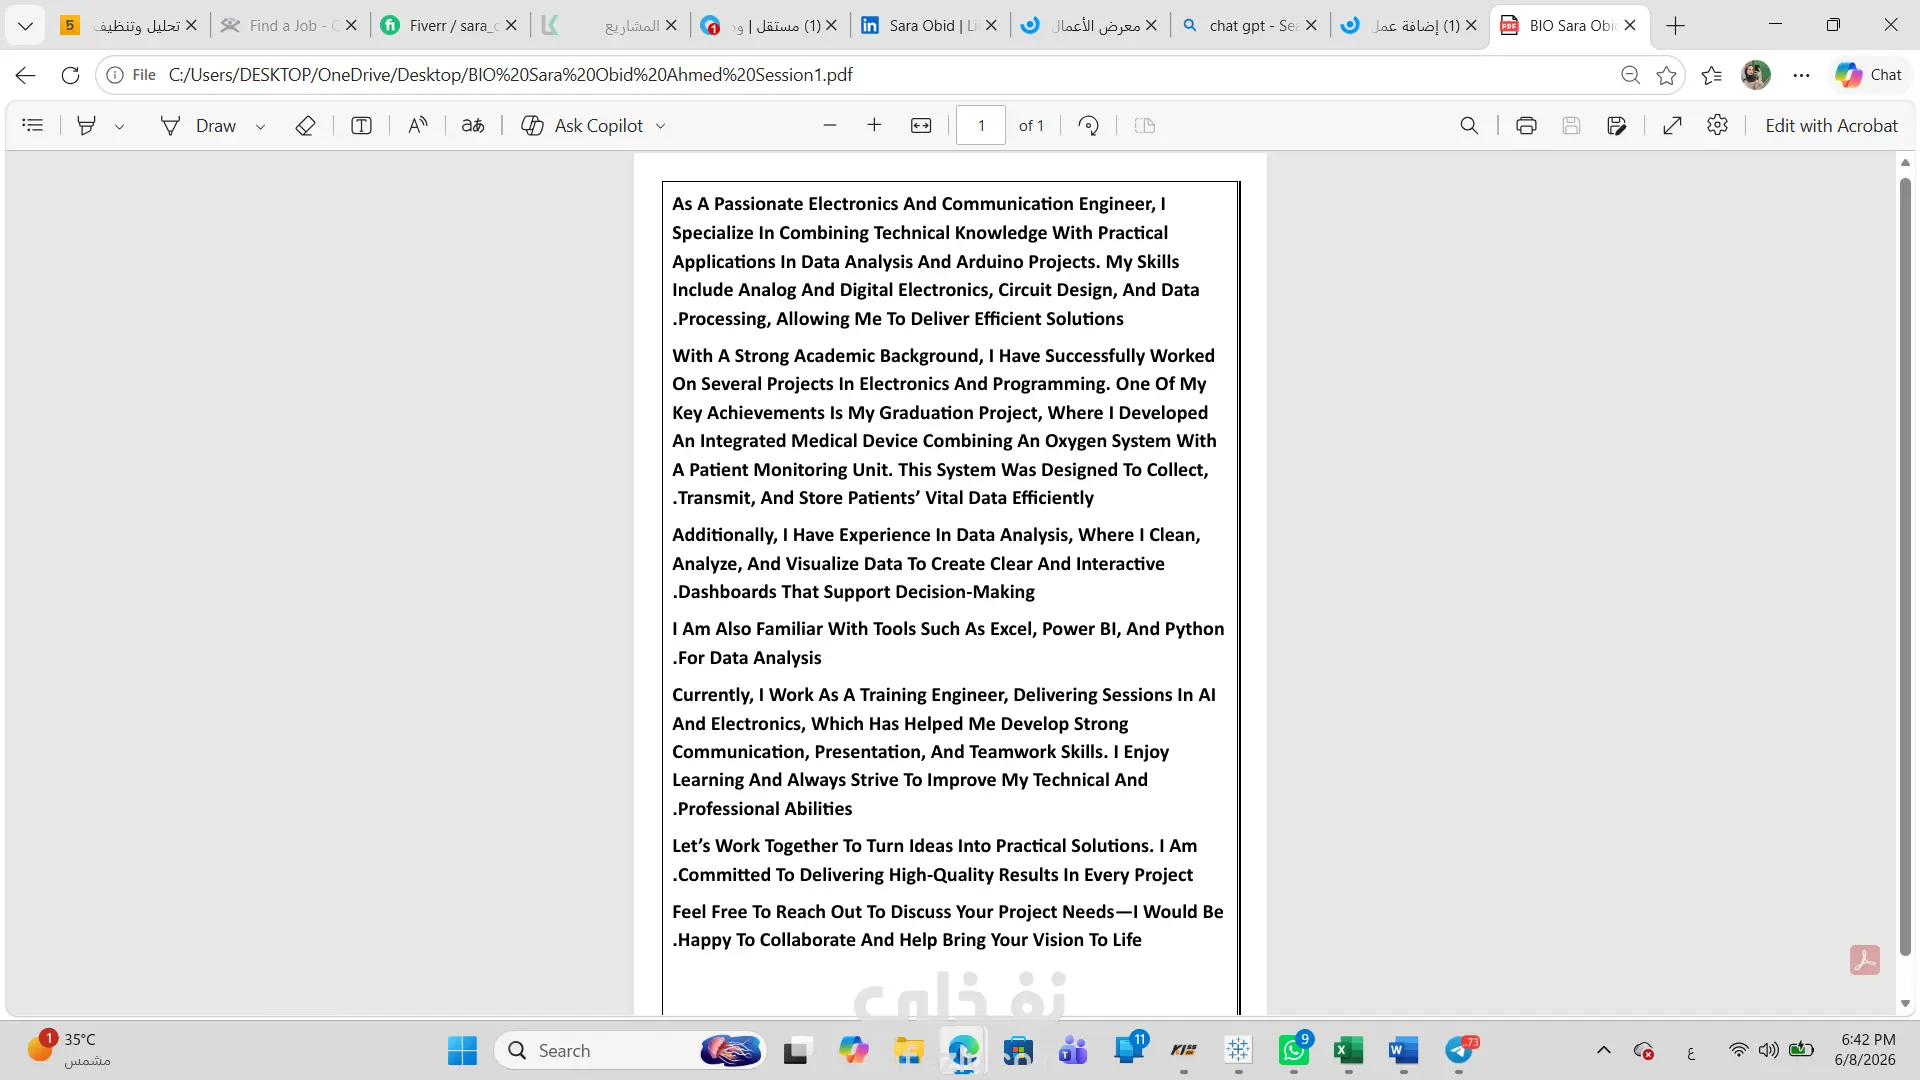
Task: Switch to the chat gpt search tab
Action: tap(1250, 25)
